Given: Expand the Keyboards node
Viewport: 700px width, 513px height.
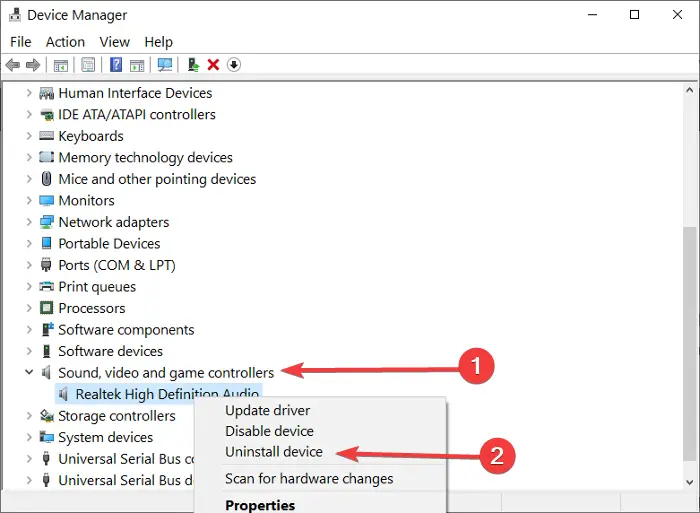Looking at the screenshot, I should pos(29,136).
